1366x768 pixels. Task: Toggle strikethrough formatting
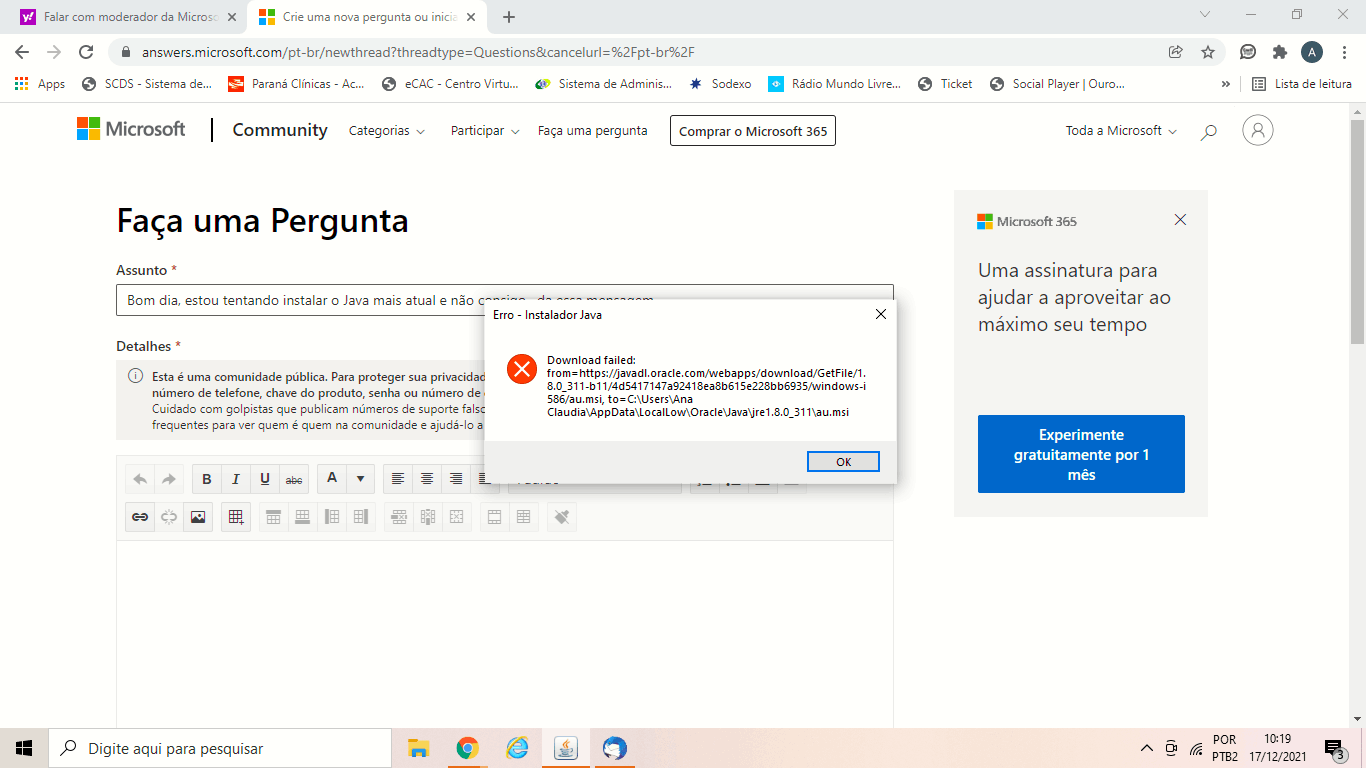coord(294,479)
